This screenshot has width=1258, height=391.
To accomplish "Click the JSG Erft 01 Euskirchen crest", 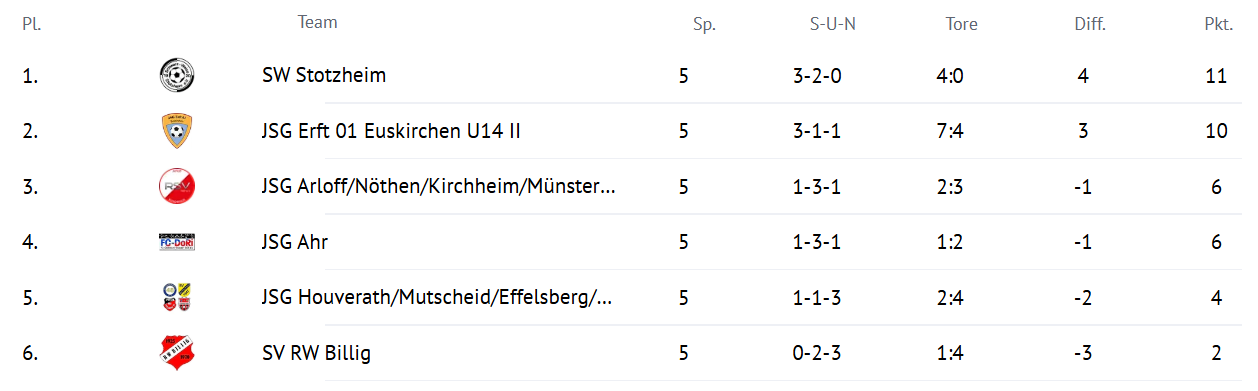I will pyautogui.click(x=177, y=131).
